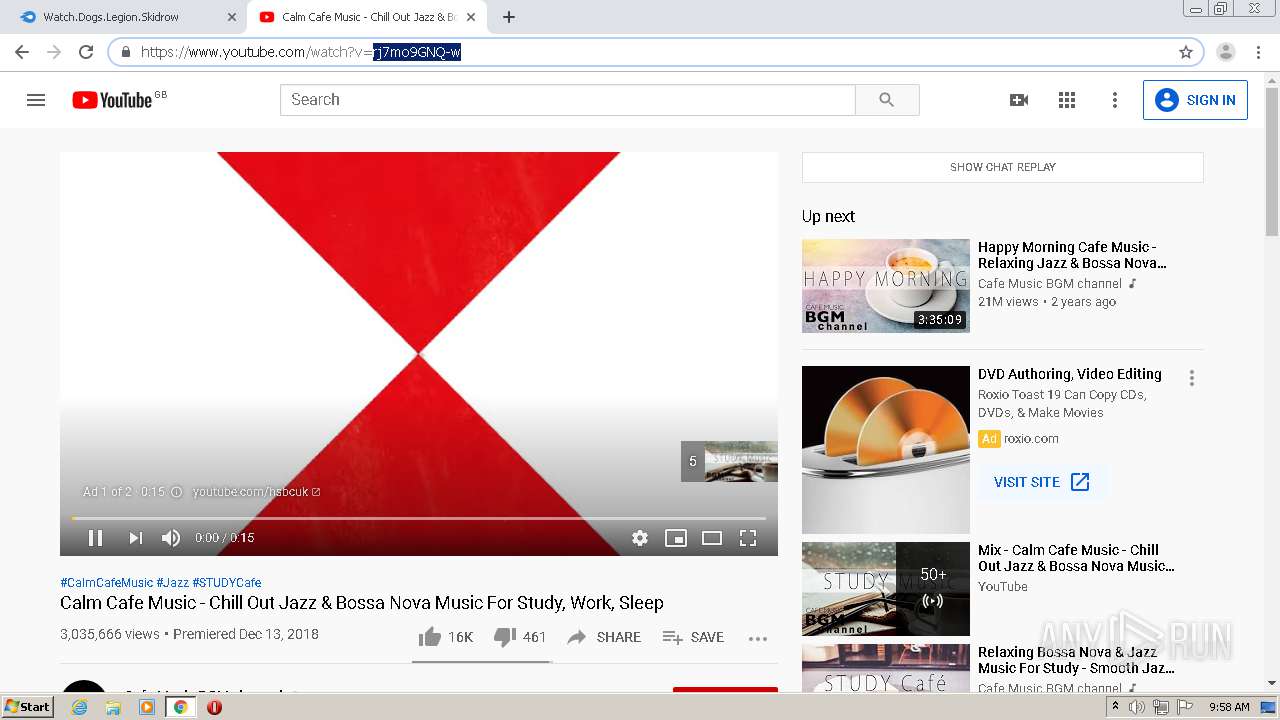Click the Visit Site ad button
Image resolution: width=1280 pixels, height=720 pixels.
point(1042,482)
